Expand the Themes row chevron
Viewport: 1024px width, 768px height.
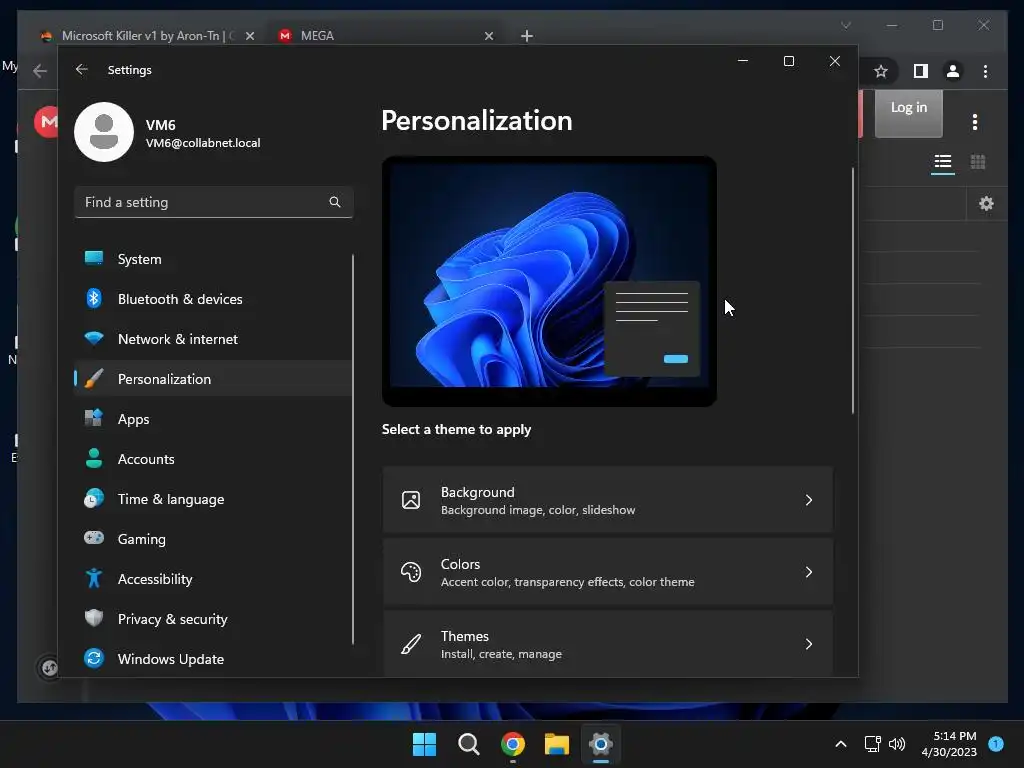tap(808, 644)
